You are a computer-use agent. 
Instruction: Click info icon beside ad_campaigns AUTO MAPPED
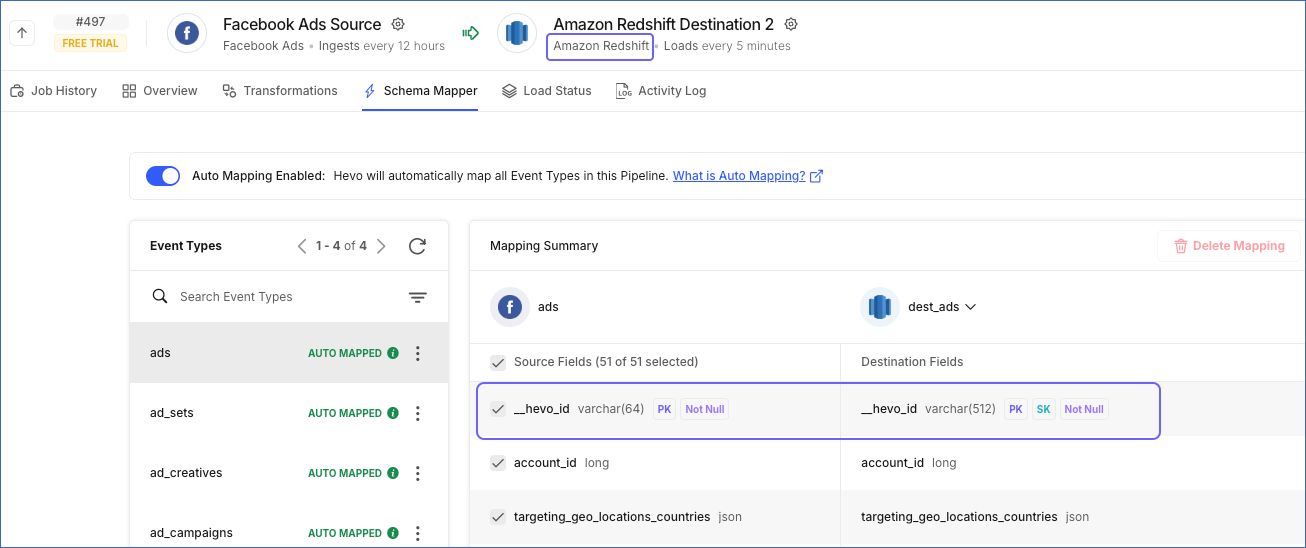(393, 533)
